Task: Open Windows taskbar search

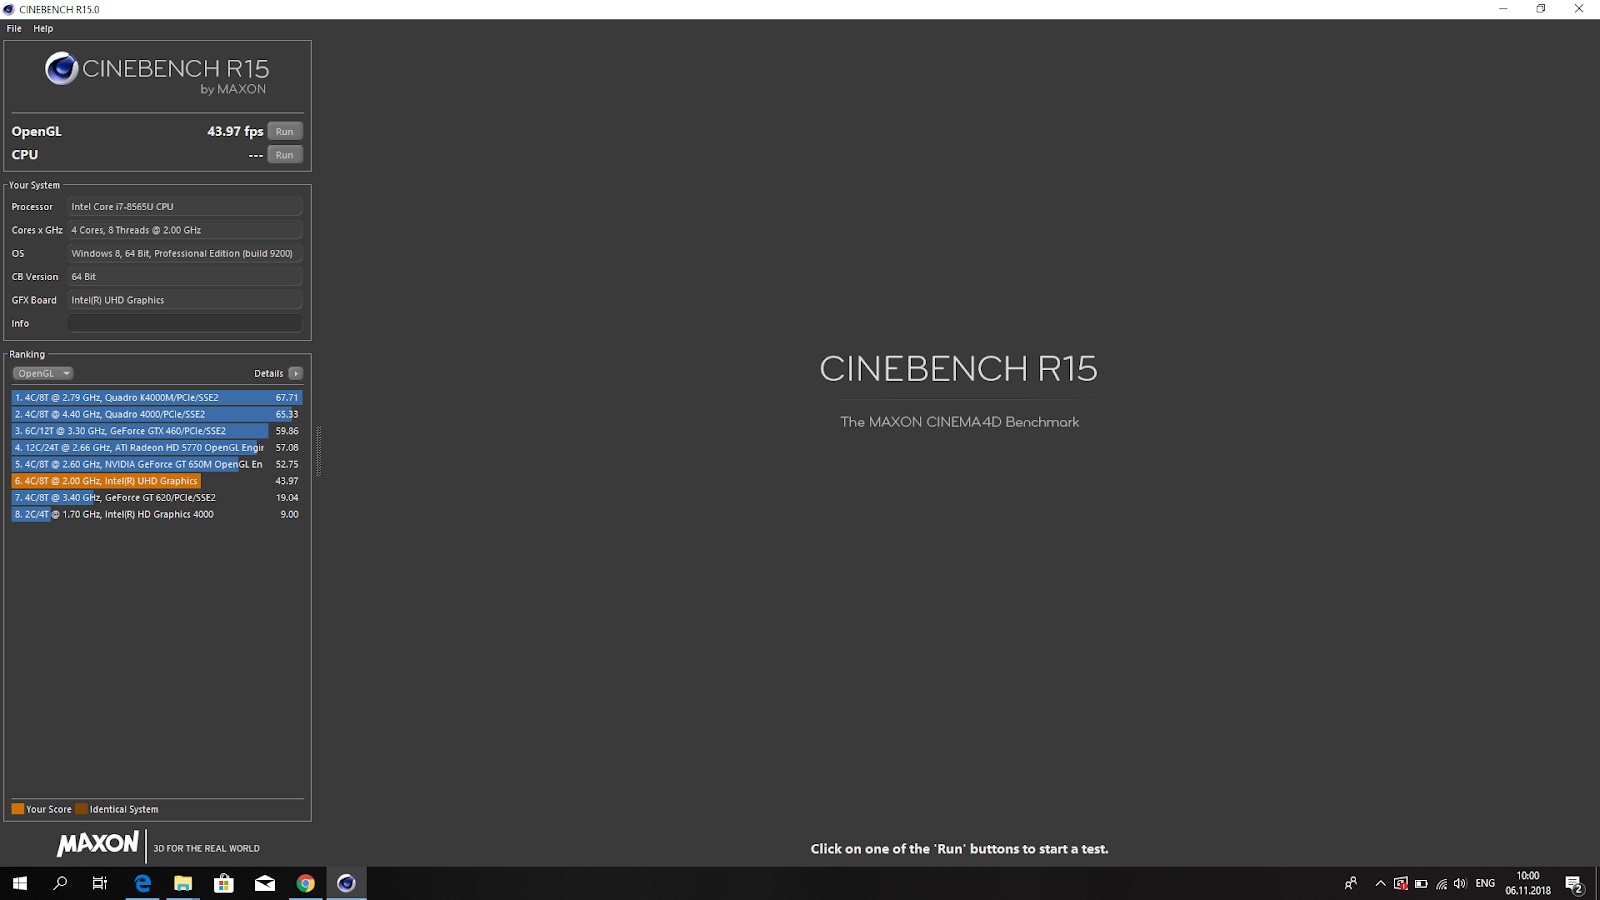Action: coord(60,883)
